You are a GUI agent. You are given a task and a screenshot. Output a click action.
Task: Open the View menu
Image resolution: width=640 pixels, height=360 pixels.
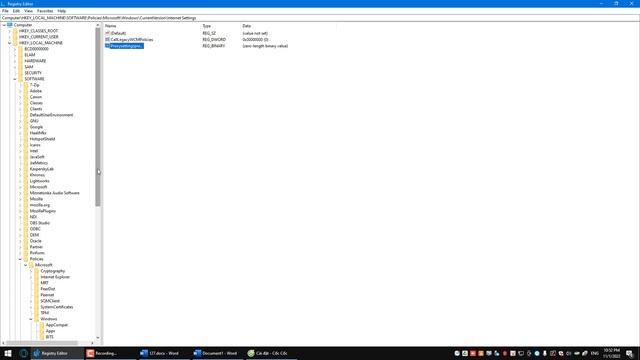(x=28, y=11)
